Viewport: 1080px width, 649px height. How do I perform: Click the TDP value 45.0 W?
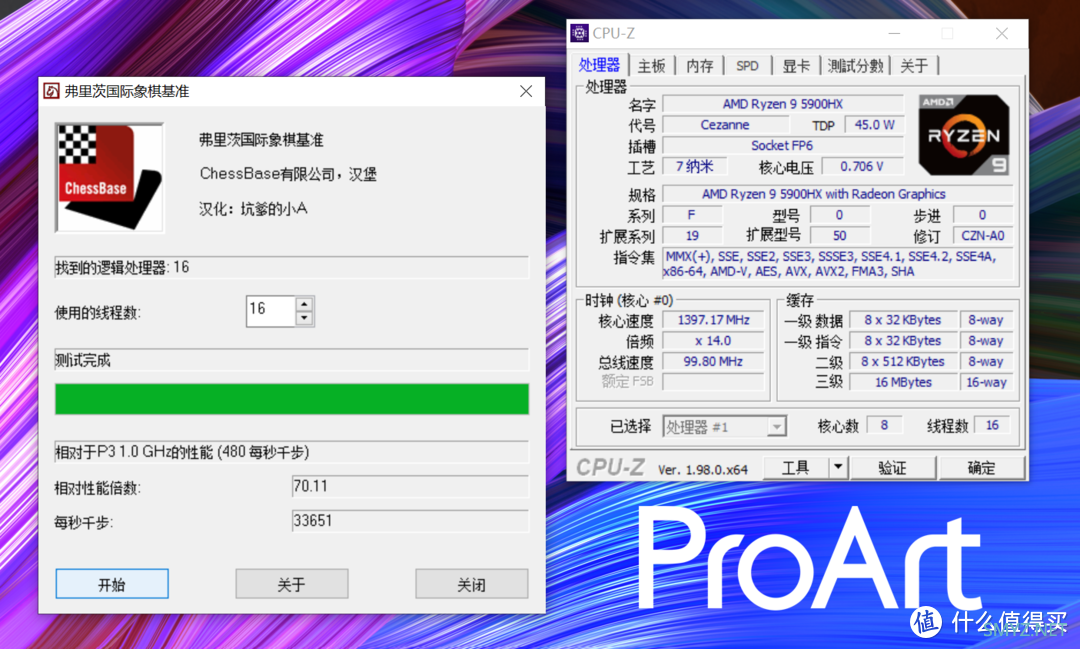[874, 125]
